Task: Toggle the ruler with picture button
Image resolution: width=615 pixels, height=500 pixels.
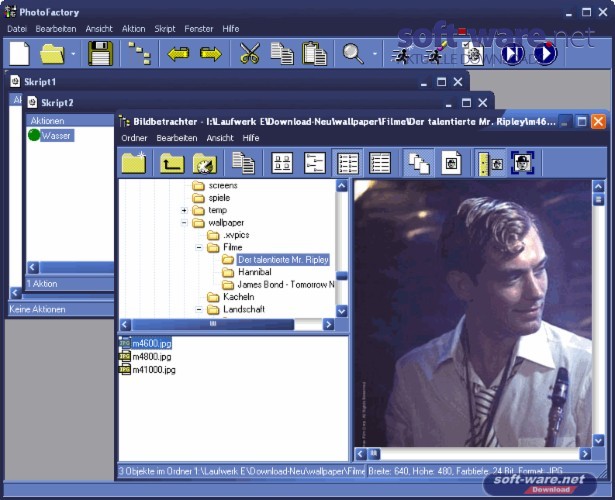Action: coord(490,163)
